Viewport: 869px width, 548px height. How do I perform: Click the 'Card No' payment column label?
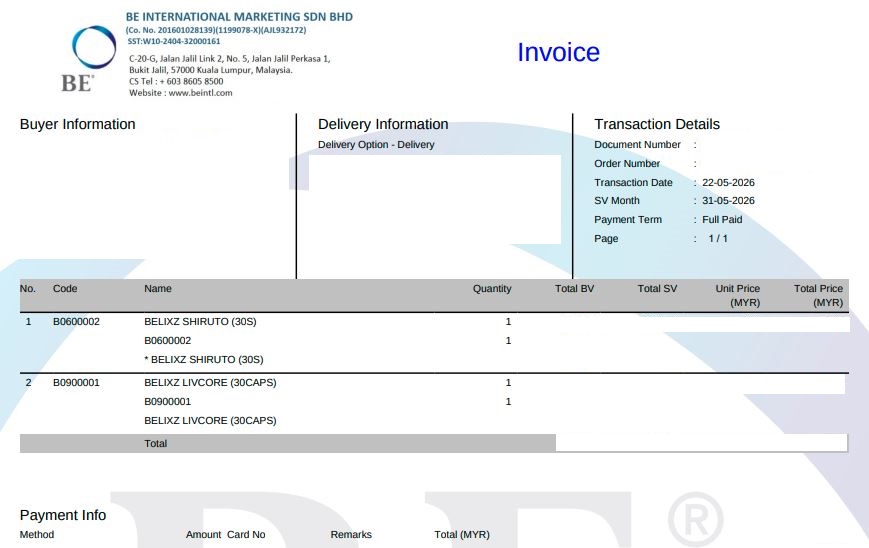coord(246,535)
